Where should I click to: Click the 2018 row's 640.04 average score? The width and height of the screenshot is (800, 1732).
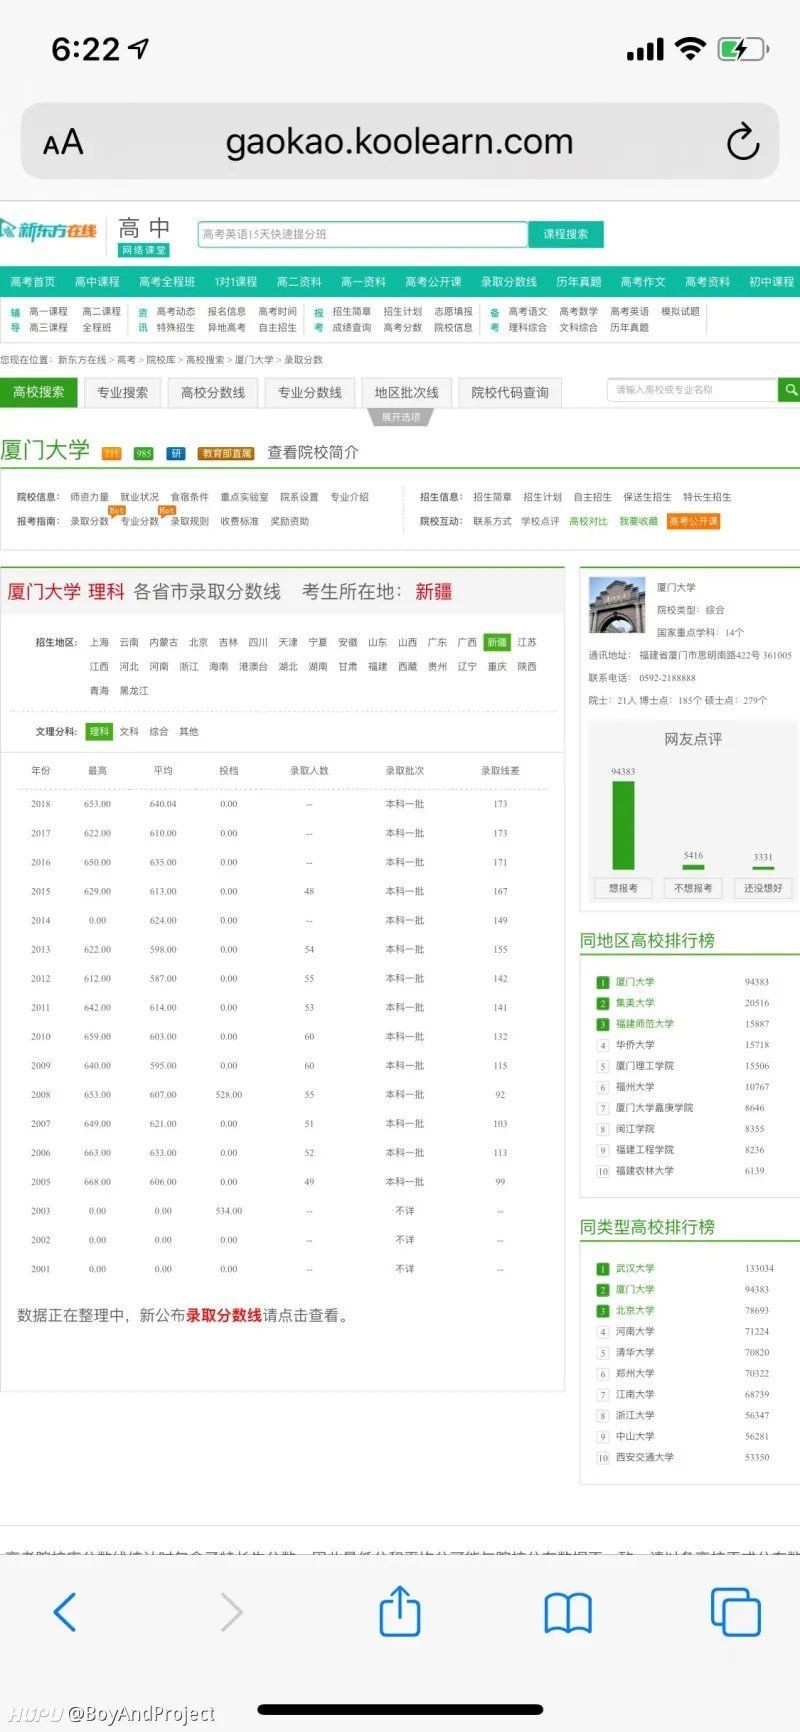tap(163, 804)
